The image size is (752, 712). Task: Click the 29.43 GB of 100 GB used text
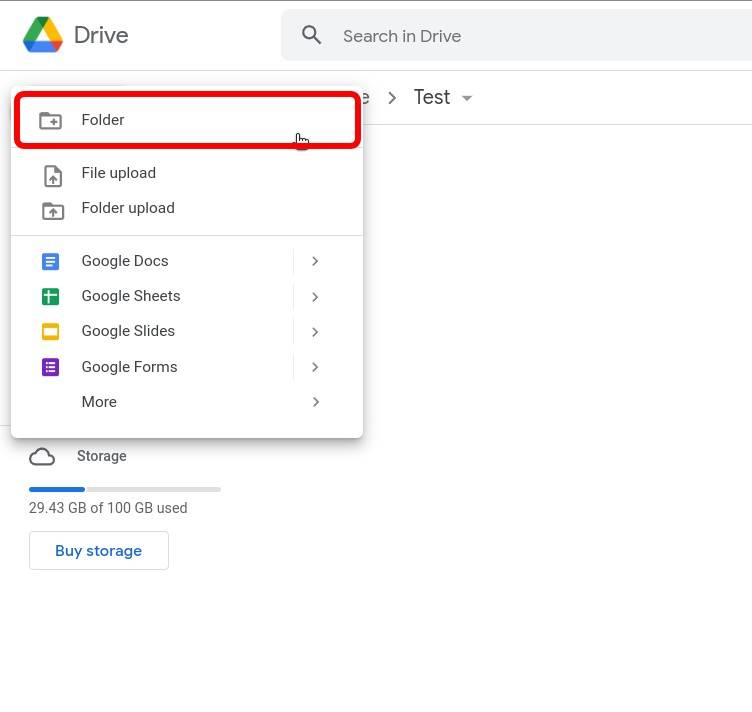[x=108, y=508]
